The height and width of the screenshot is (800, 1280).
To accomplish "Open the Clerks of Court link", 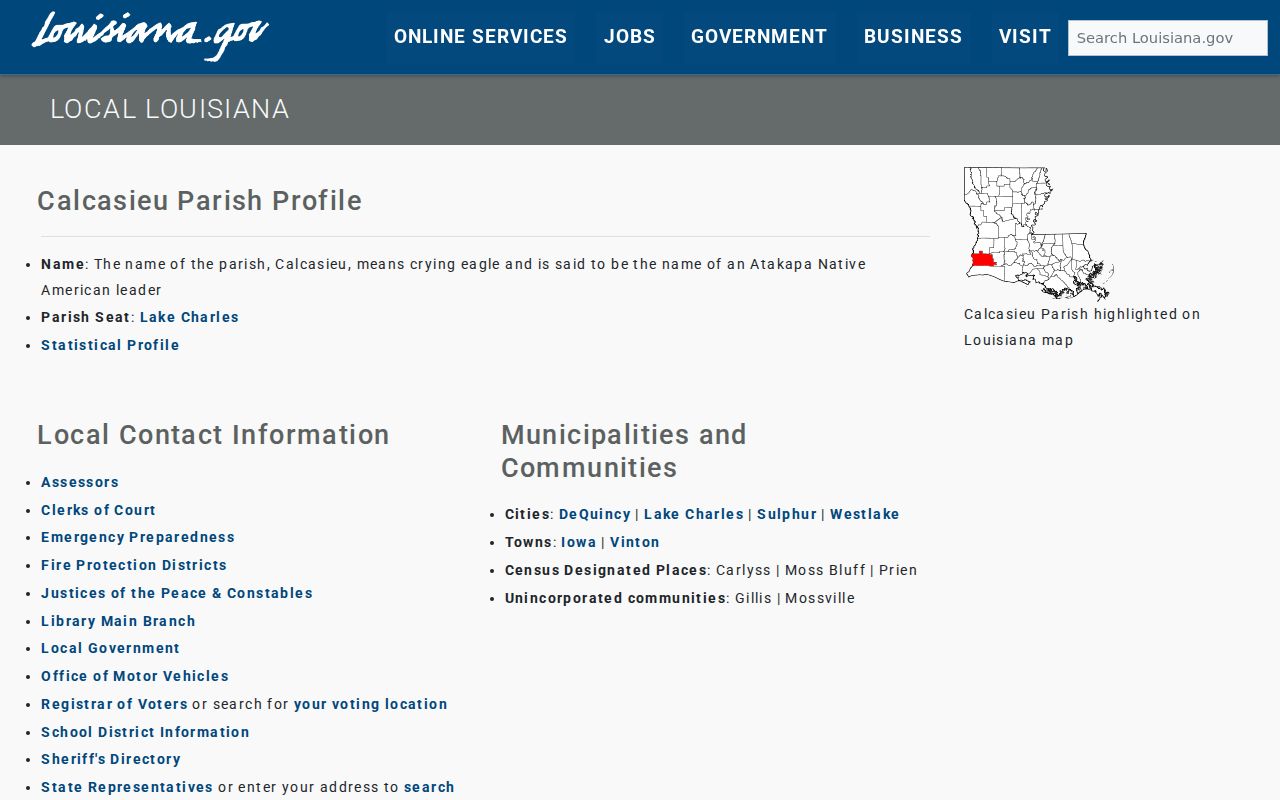I will (98, 510).
